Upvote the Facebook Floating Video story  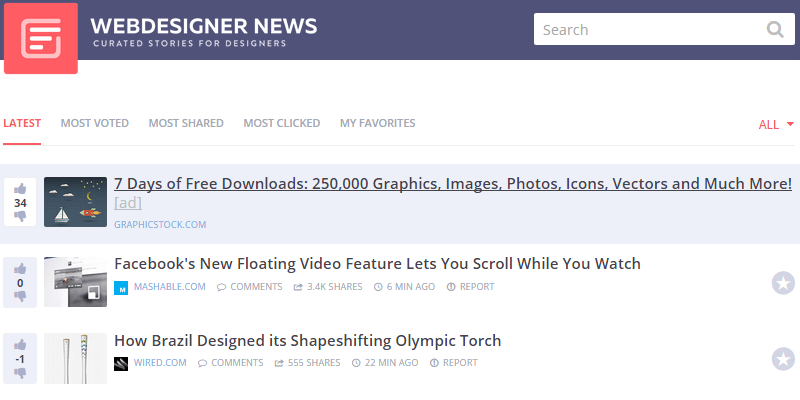20,267
